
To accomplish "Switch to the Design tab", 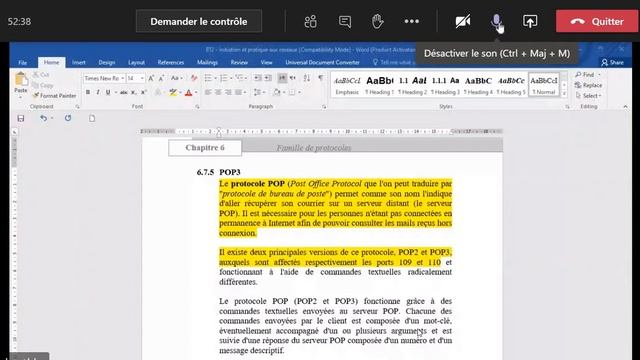I will pos(107,62).
